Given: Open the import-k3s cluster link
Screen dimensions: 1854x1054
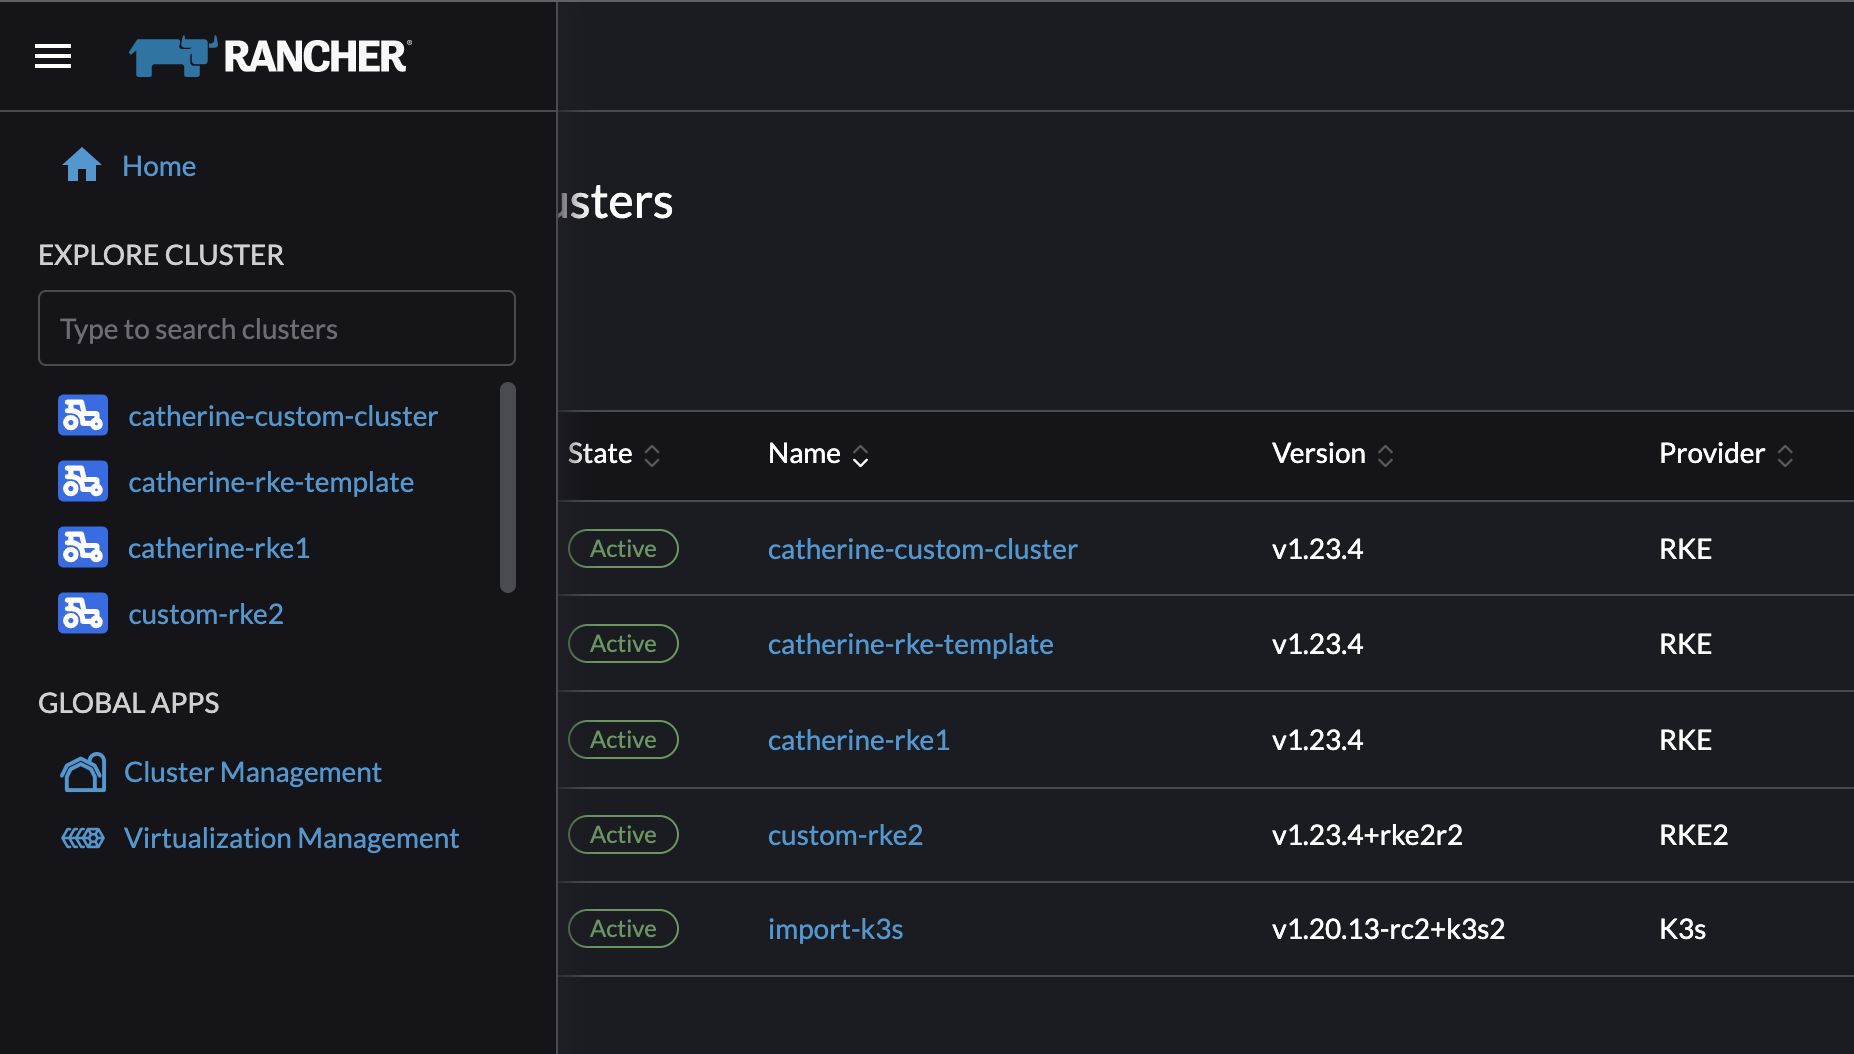Looking at the screenshot, I should (835, 929).
